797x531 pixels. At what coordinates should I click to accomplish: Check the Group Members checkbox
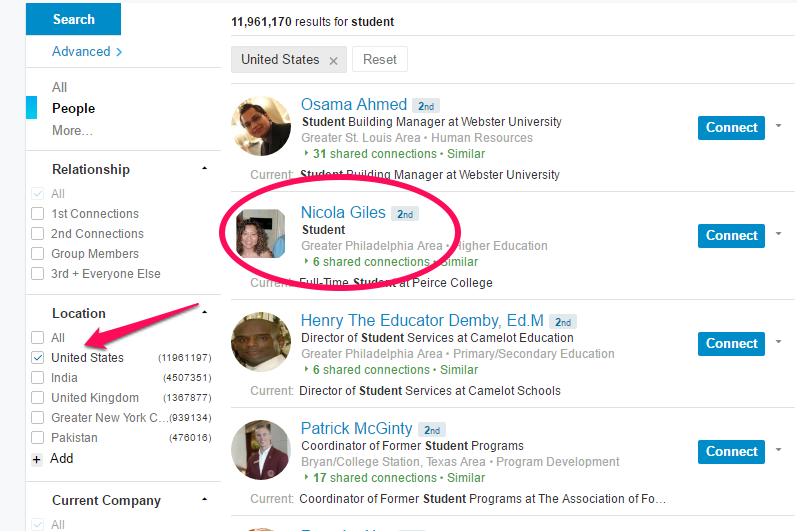(x=38, y=254)
